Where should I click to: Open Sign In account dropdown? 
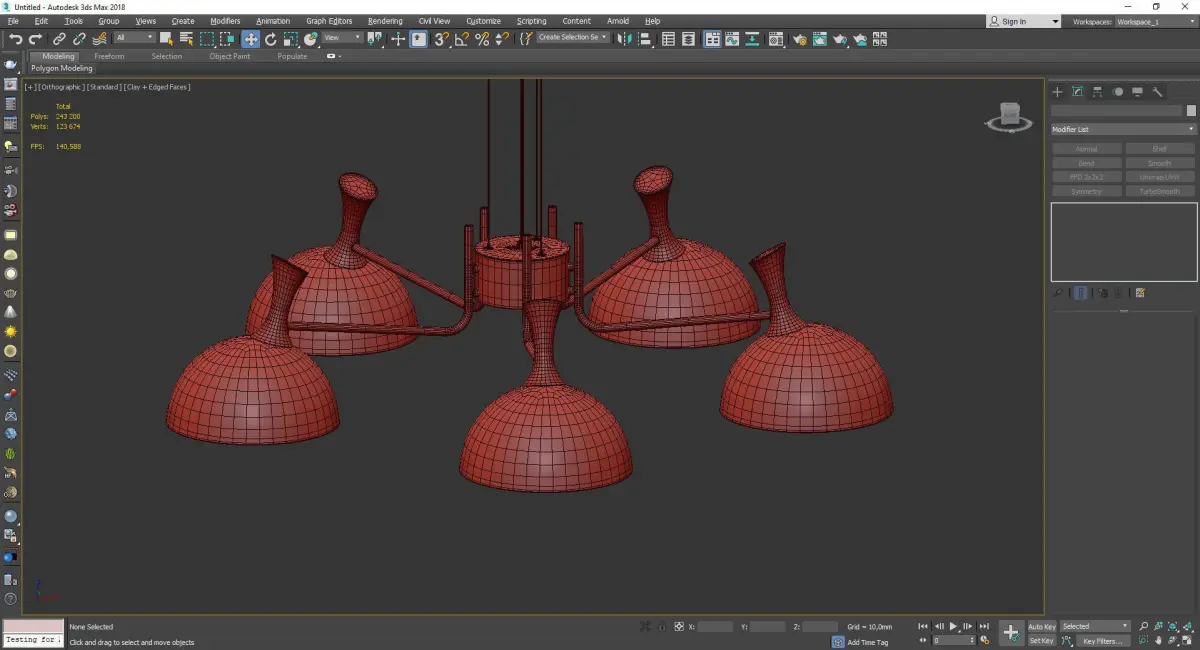[1023, 21]
